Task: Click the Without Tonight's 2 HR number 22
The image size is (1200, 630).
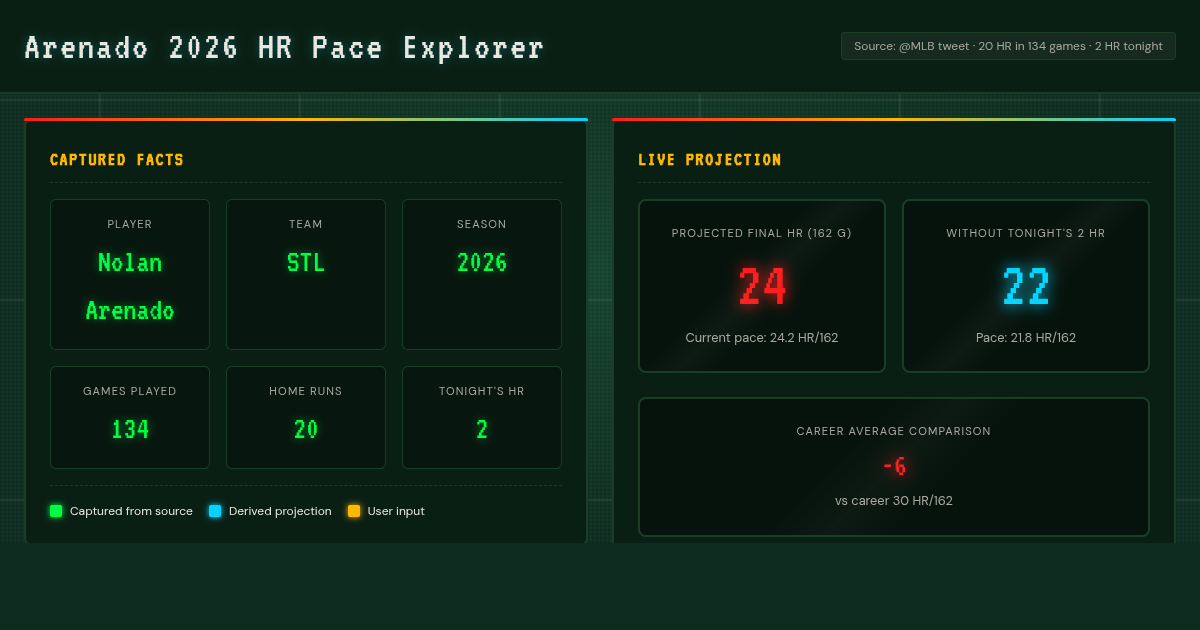Action: [1026, 286]
